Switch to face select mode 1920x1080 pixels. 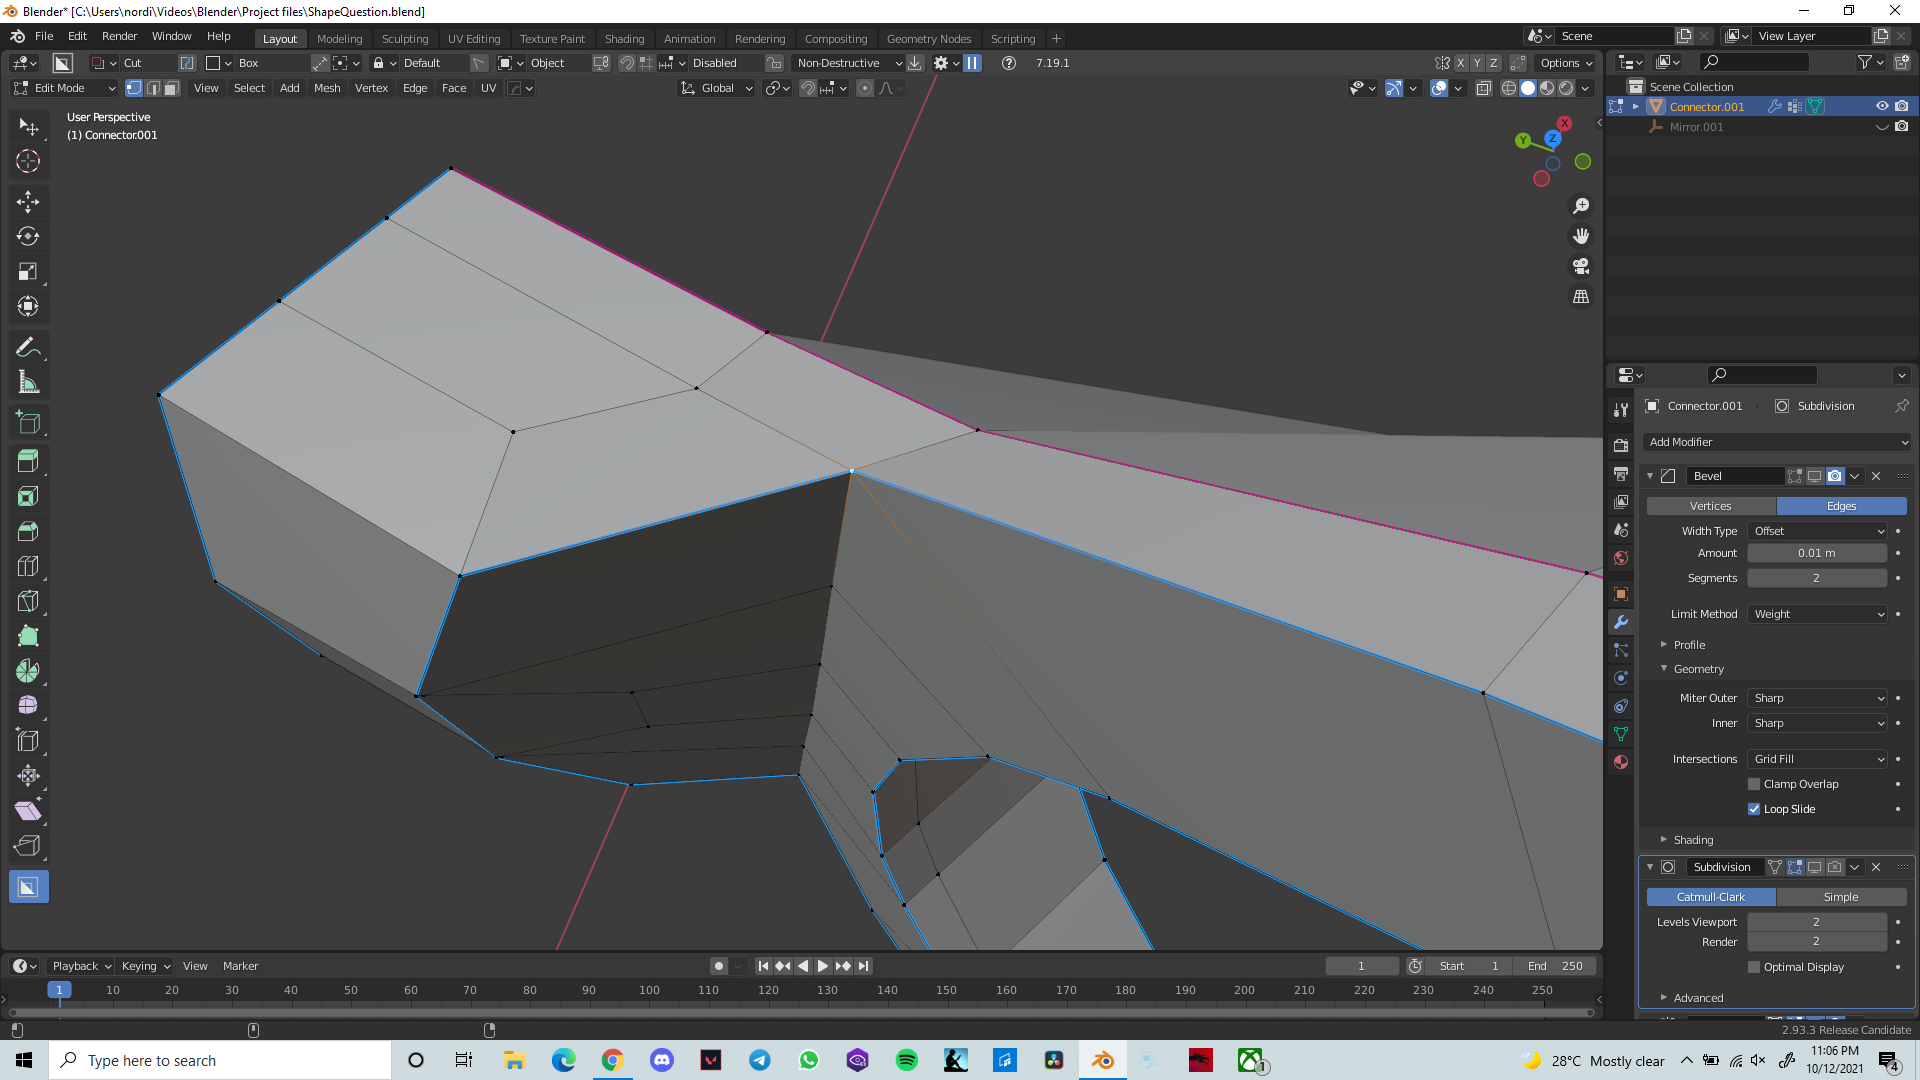click(172, 88)
